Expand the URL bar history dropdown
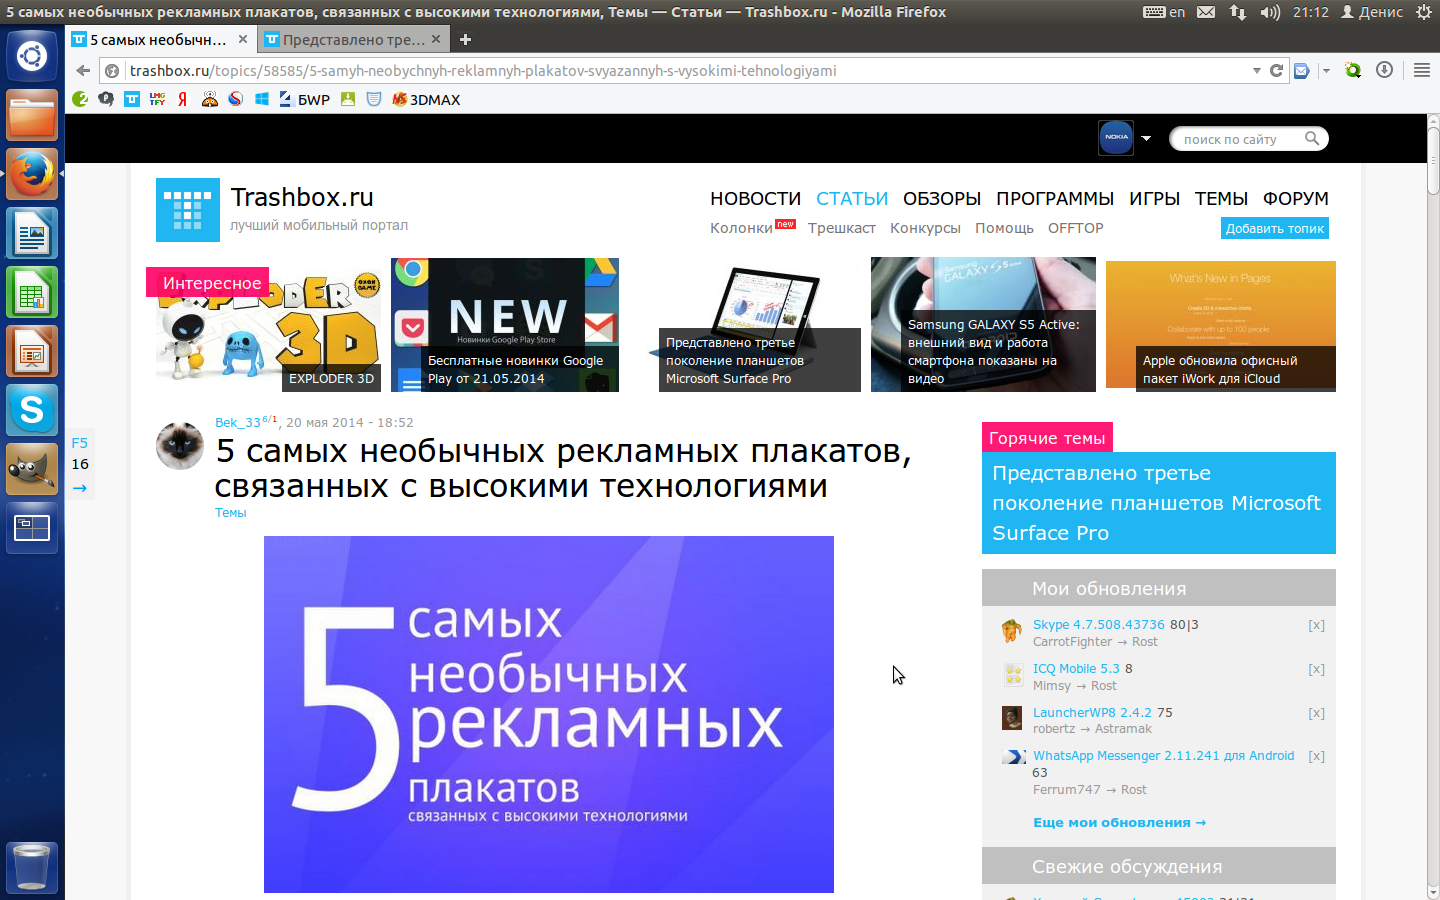The image size is (1440, 900). point(1257,70)
